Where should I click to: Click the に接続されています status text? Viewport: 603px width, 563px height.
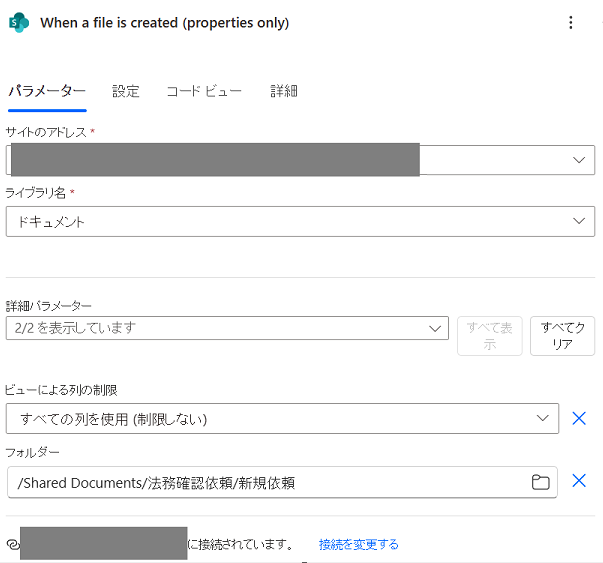pos(240,544)
